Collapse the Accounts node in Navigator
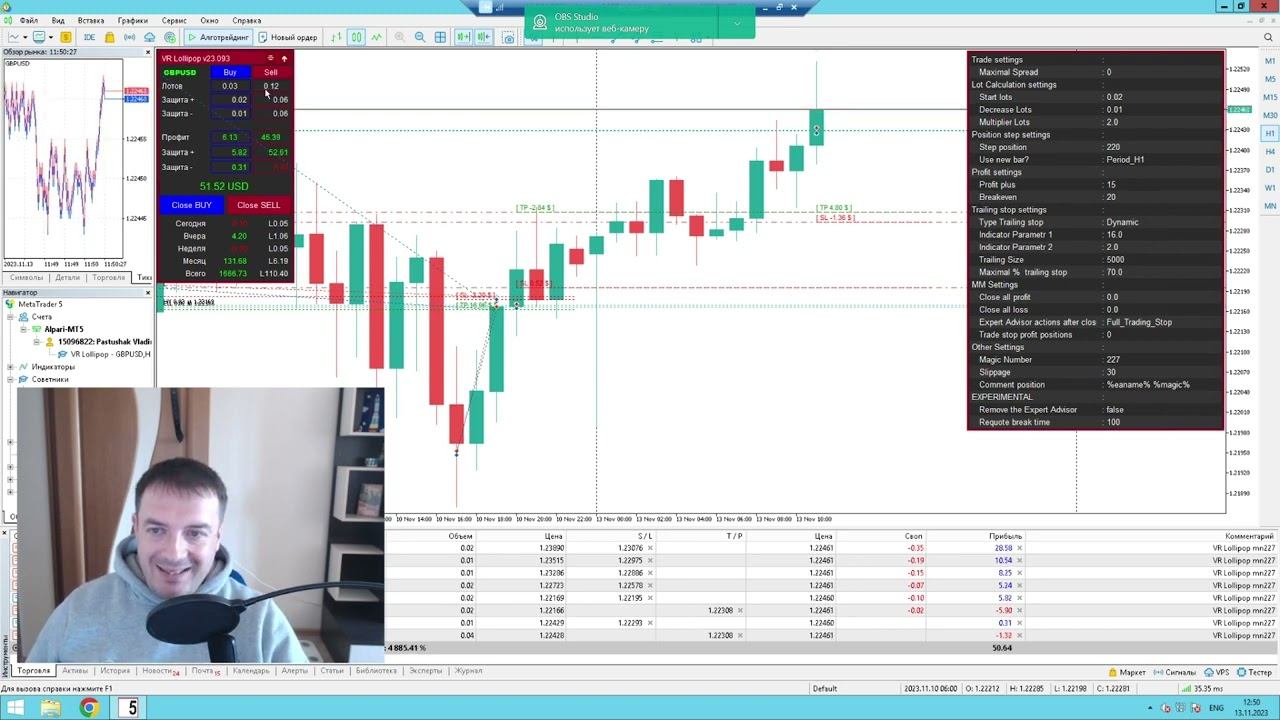The height and width of the screenshot is (720, 1280). pos(10,317)
